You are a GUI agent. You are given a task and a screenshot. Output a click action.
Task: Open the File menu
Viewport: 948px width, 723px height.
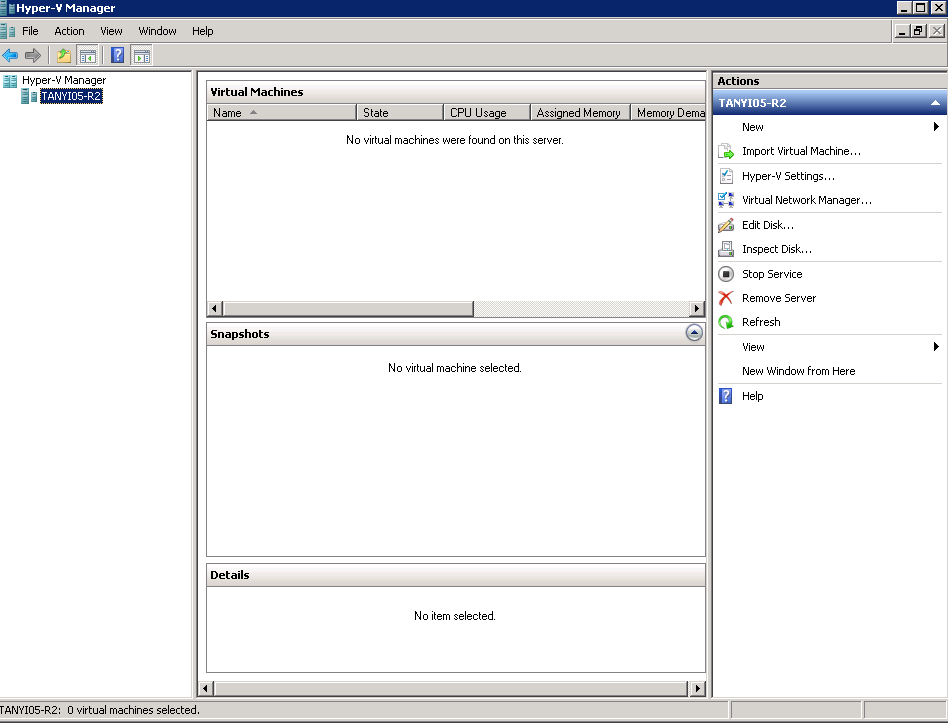tap(30, 31)
